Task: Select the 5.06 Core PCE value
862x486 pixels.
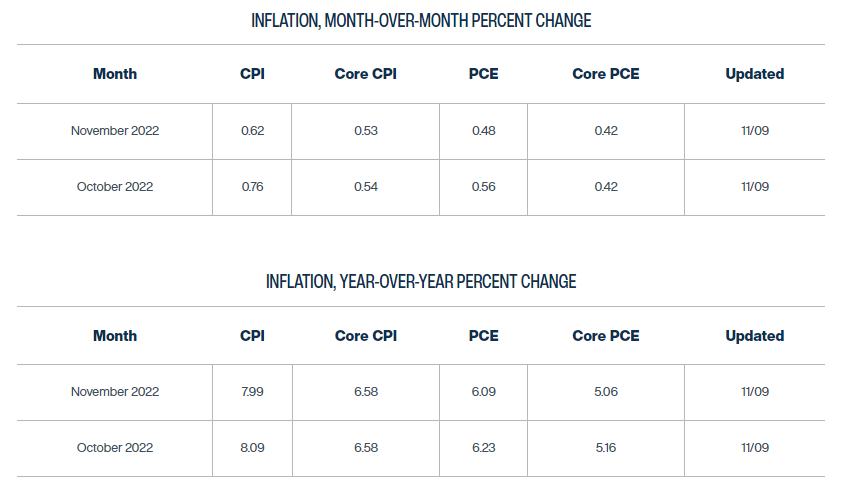Action: [605, 392]
